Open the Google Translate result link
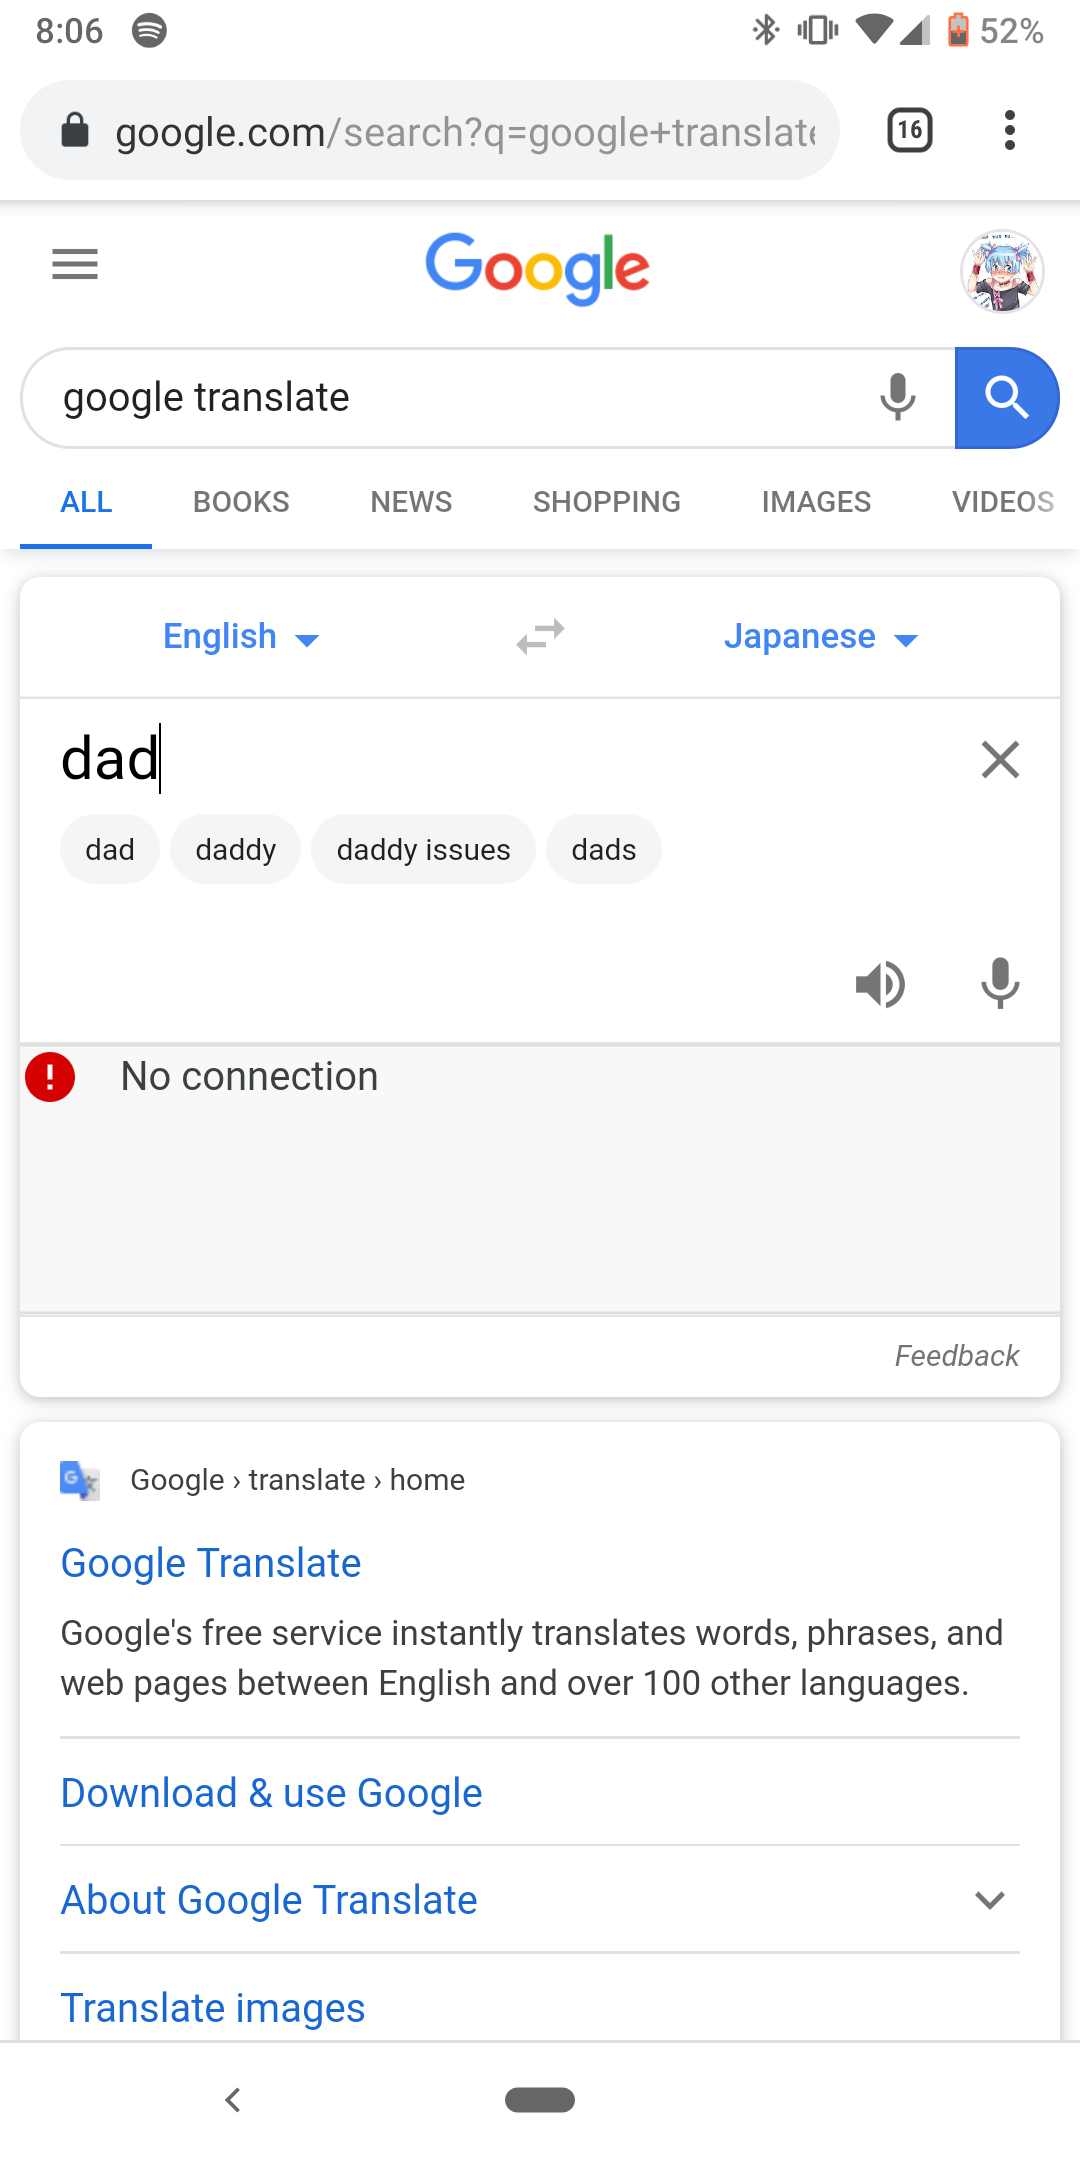This screenshot has height=2160, width=1080. tap(210, 1562)
